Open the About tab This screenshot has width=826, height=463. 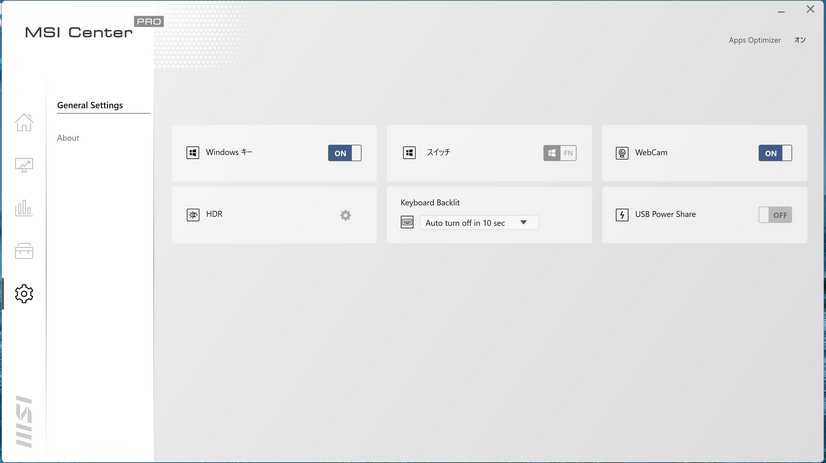(68, 138)
